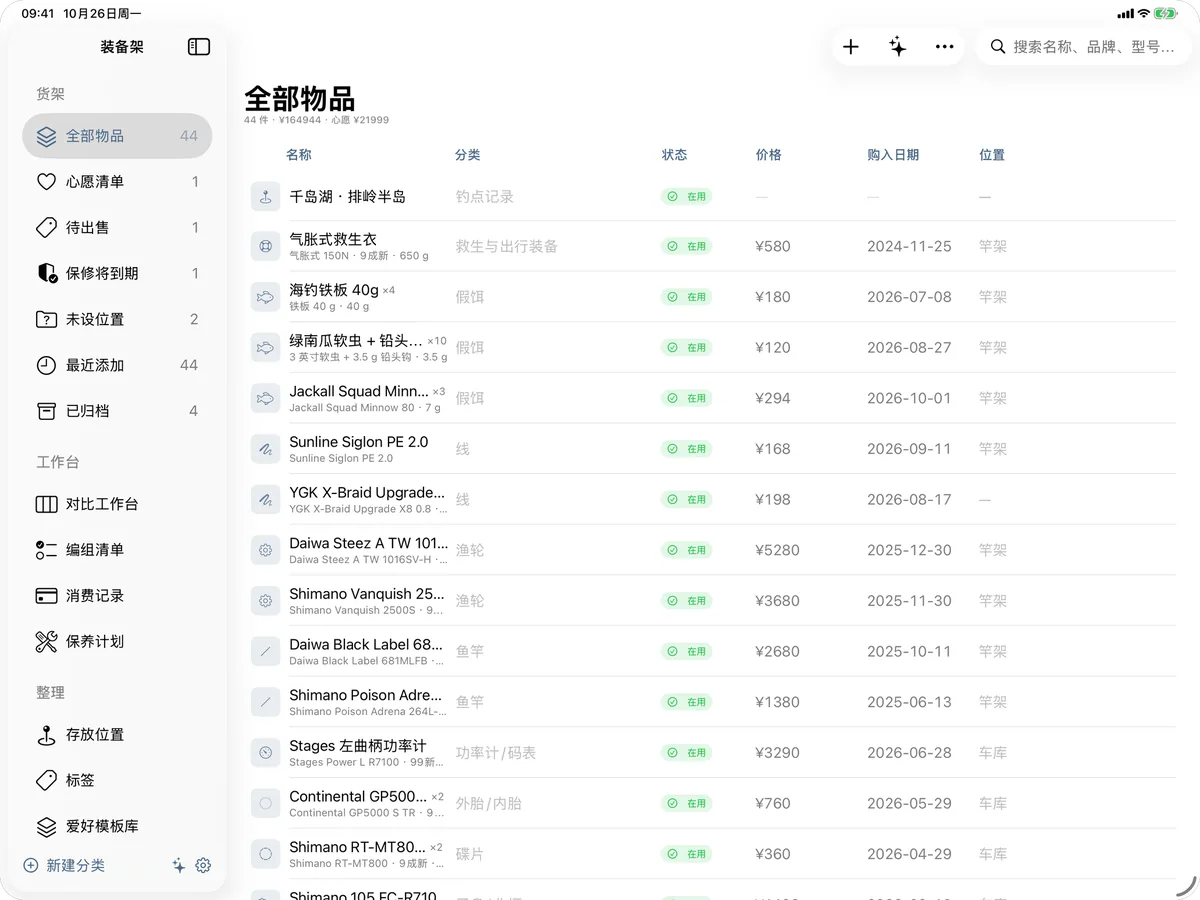Image resolution: width=1200 pixels, height=900 pixels.
Task: Click 在用 status badge of 千岛湖·排岭半岛
Action: (x=686, y=197)
